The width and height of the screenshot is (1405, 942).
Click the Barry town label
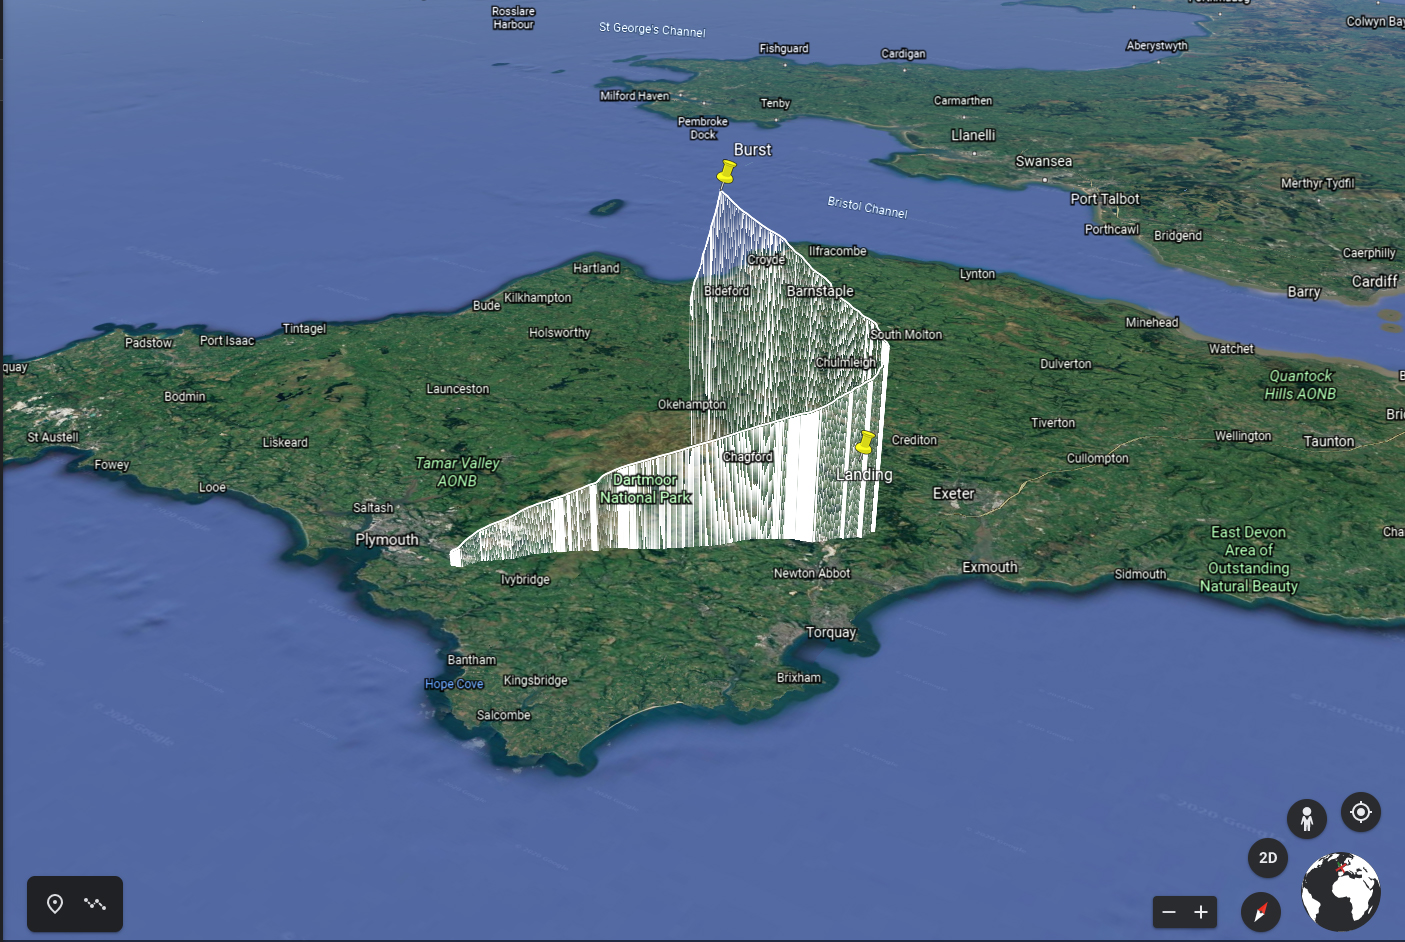coord(1304,292)
